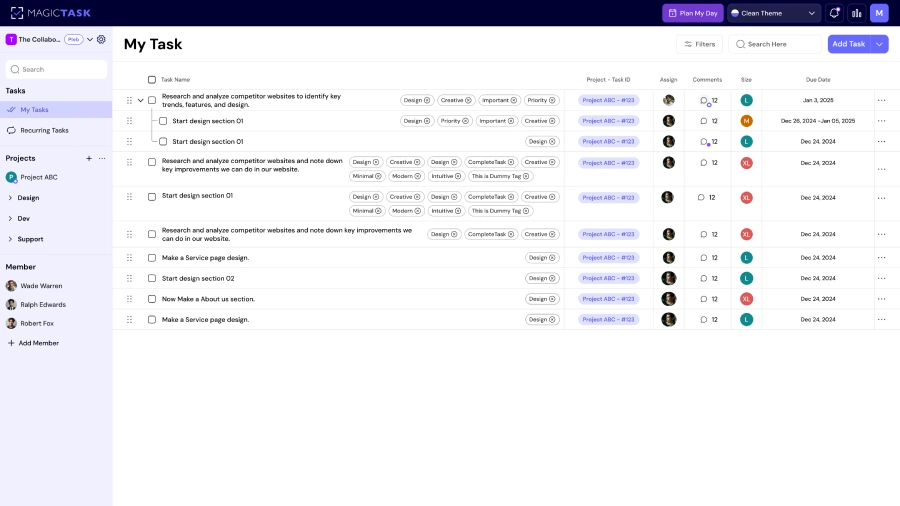Open the notifications bell icon
This screenshot has width=900, height=506.
click(x=834, y=13)
